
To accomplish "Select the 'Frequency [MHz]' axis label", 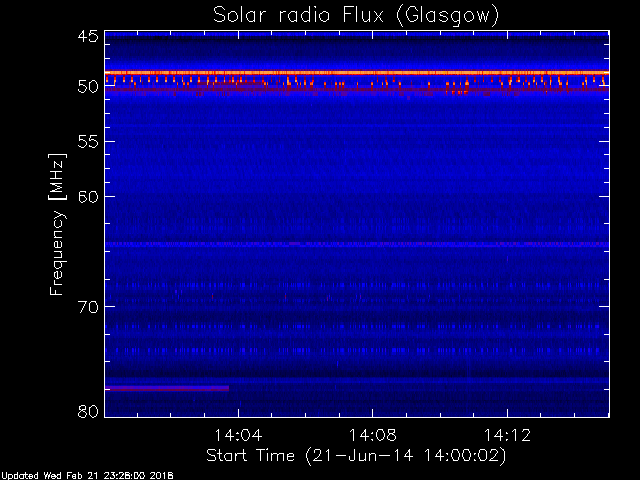I will pyautogui.click(x=57, y=224).
